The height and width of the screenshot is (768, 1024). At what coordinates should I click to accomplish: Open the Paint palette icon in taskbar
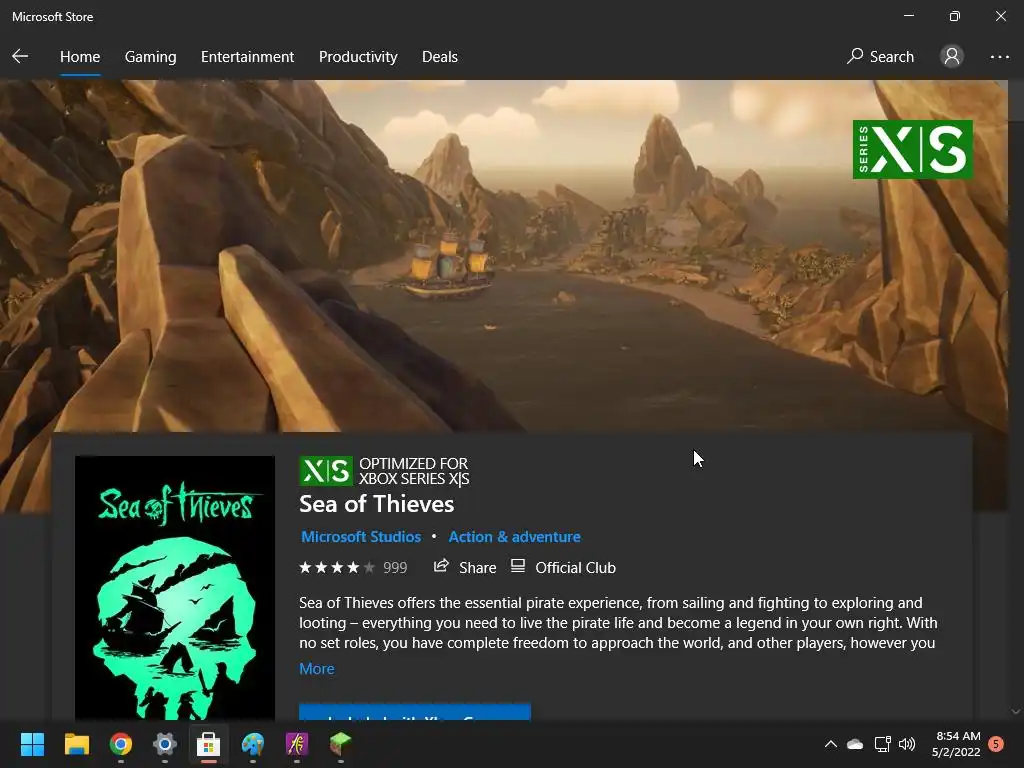coord(253,744)
